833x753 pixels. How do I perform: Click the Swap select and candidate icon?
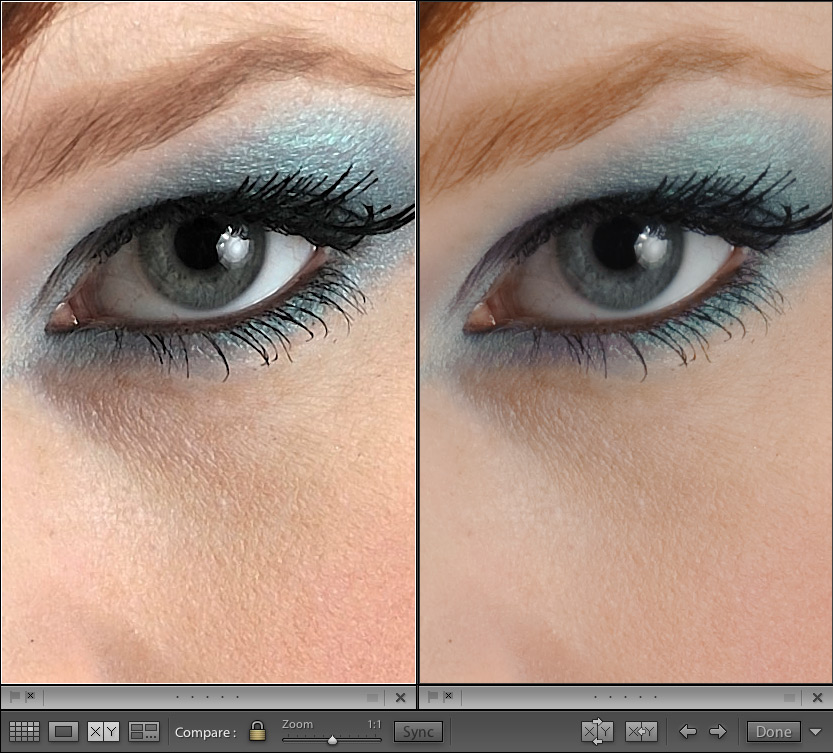(598, 731)
